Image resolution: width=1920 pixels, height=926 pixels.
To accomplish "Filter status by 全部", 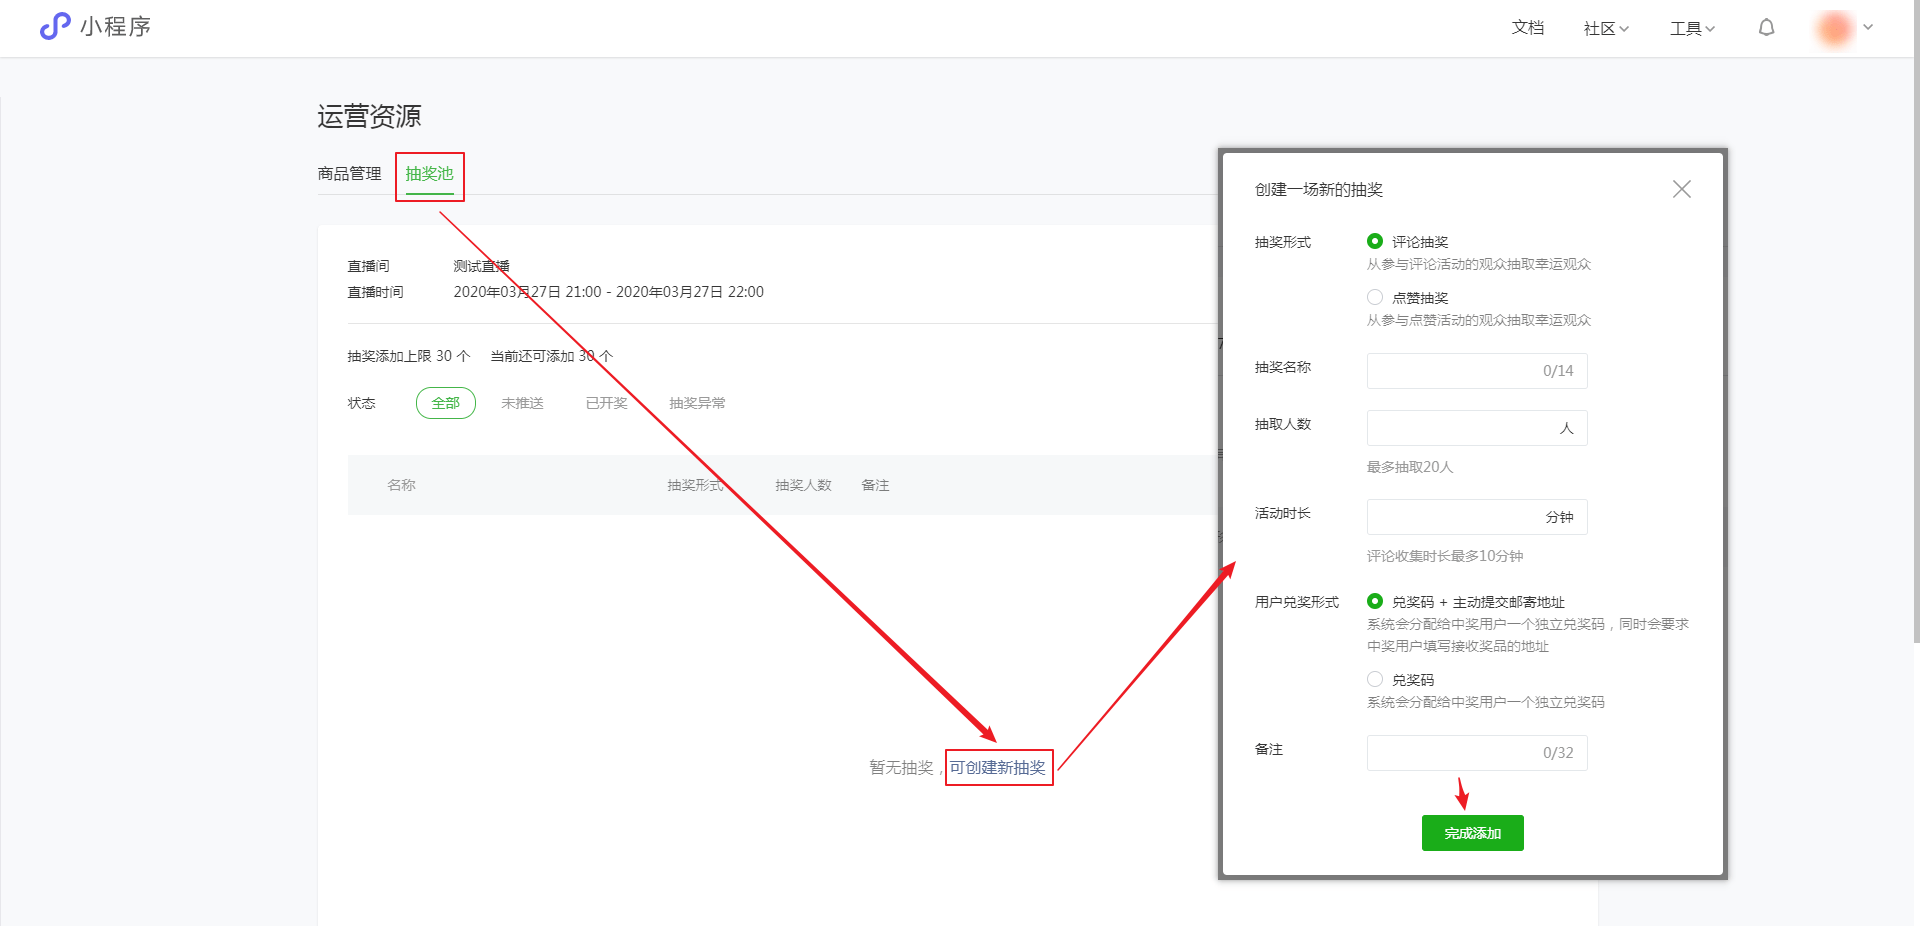I will 445,403.
